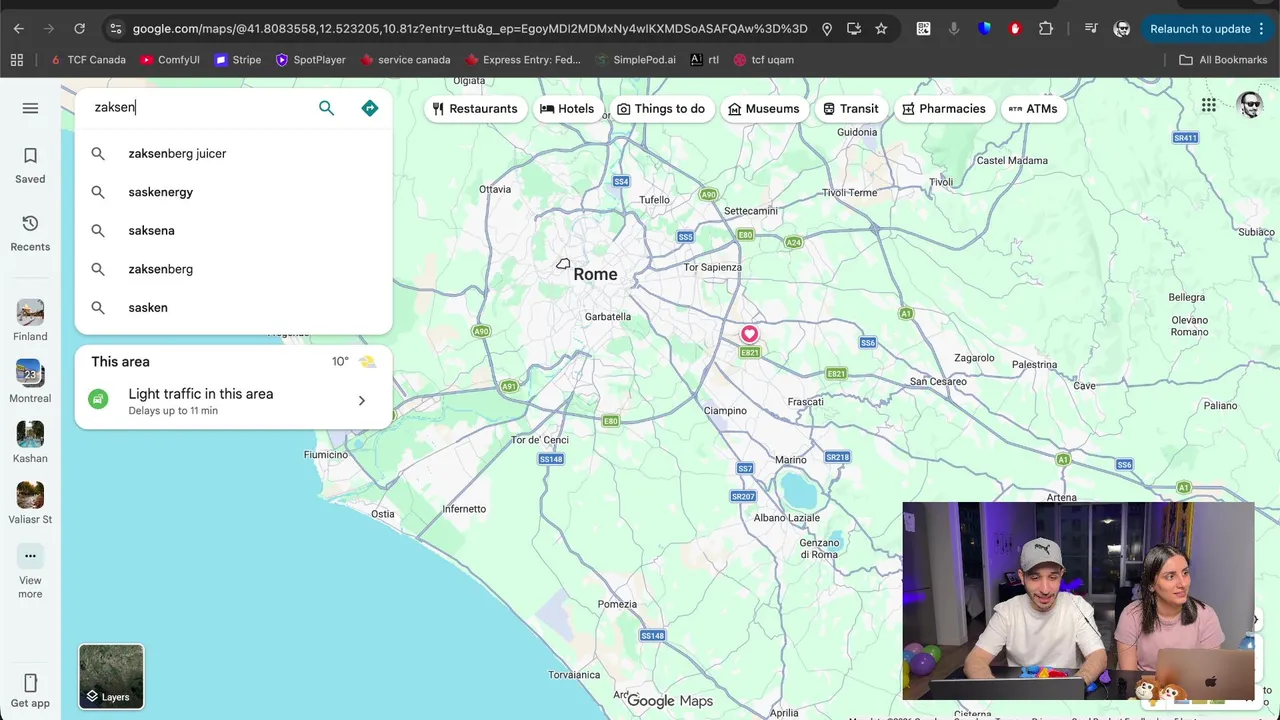Open Directions with the blue arrow icon
This screenshot has width=1280, height=720.
point(370,108)
